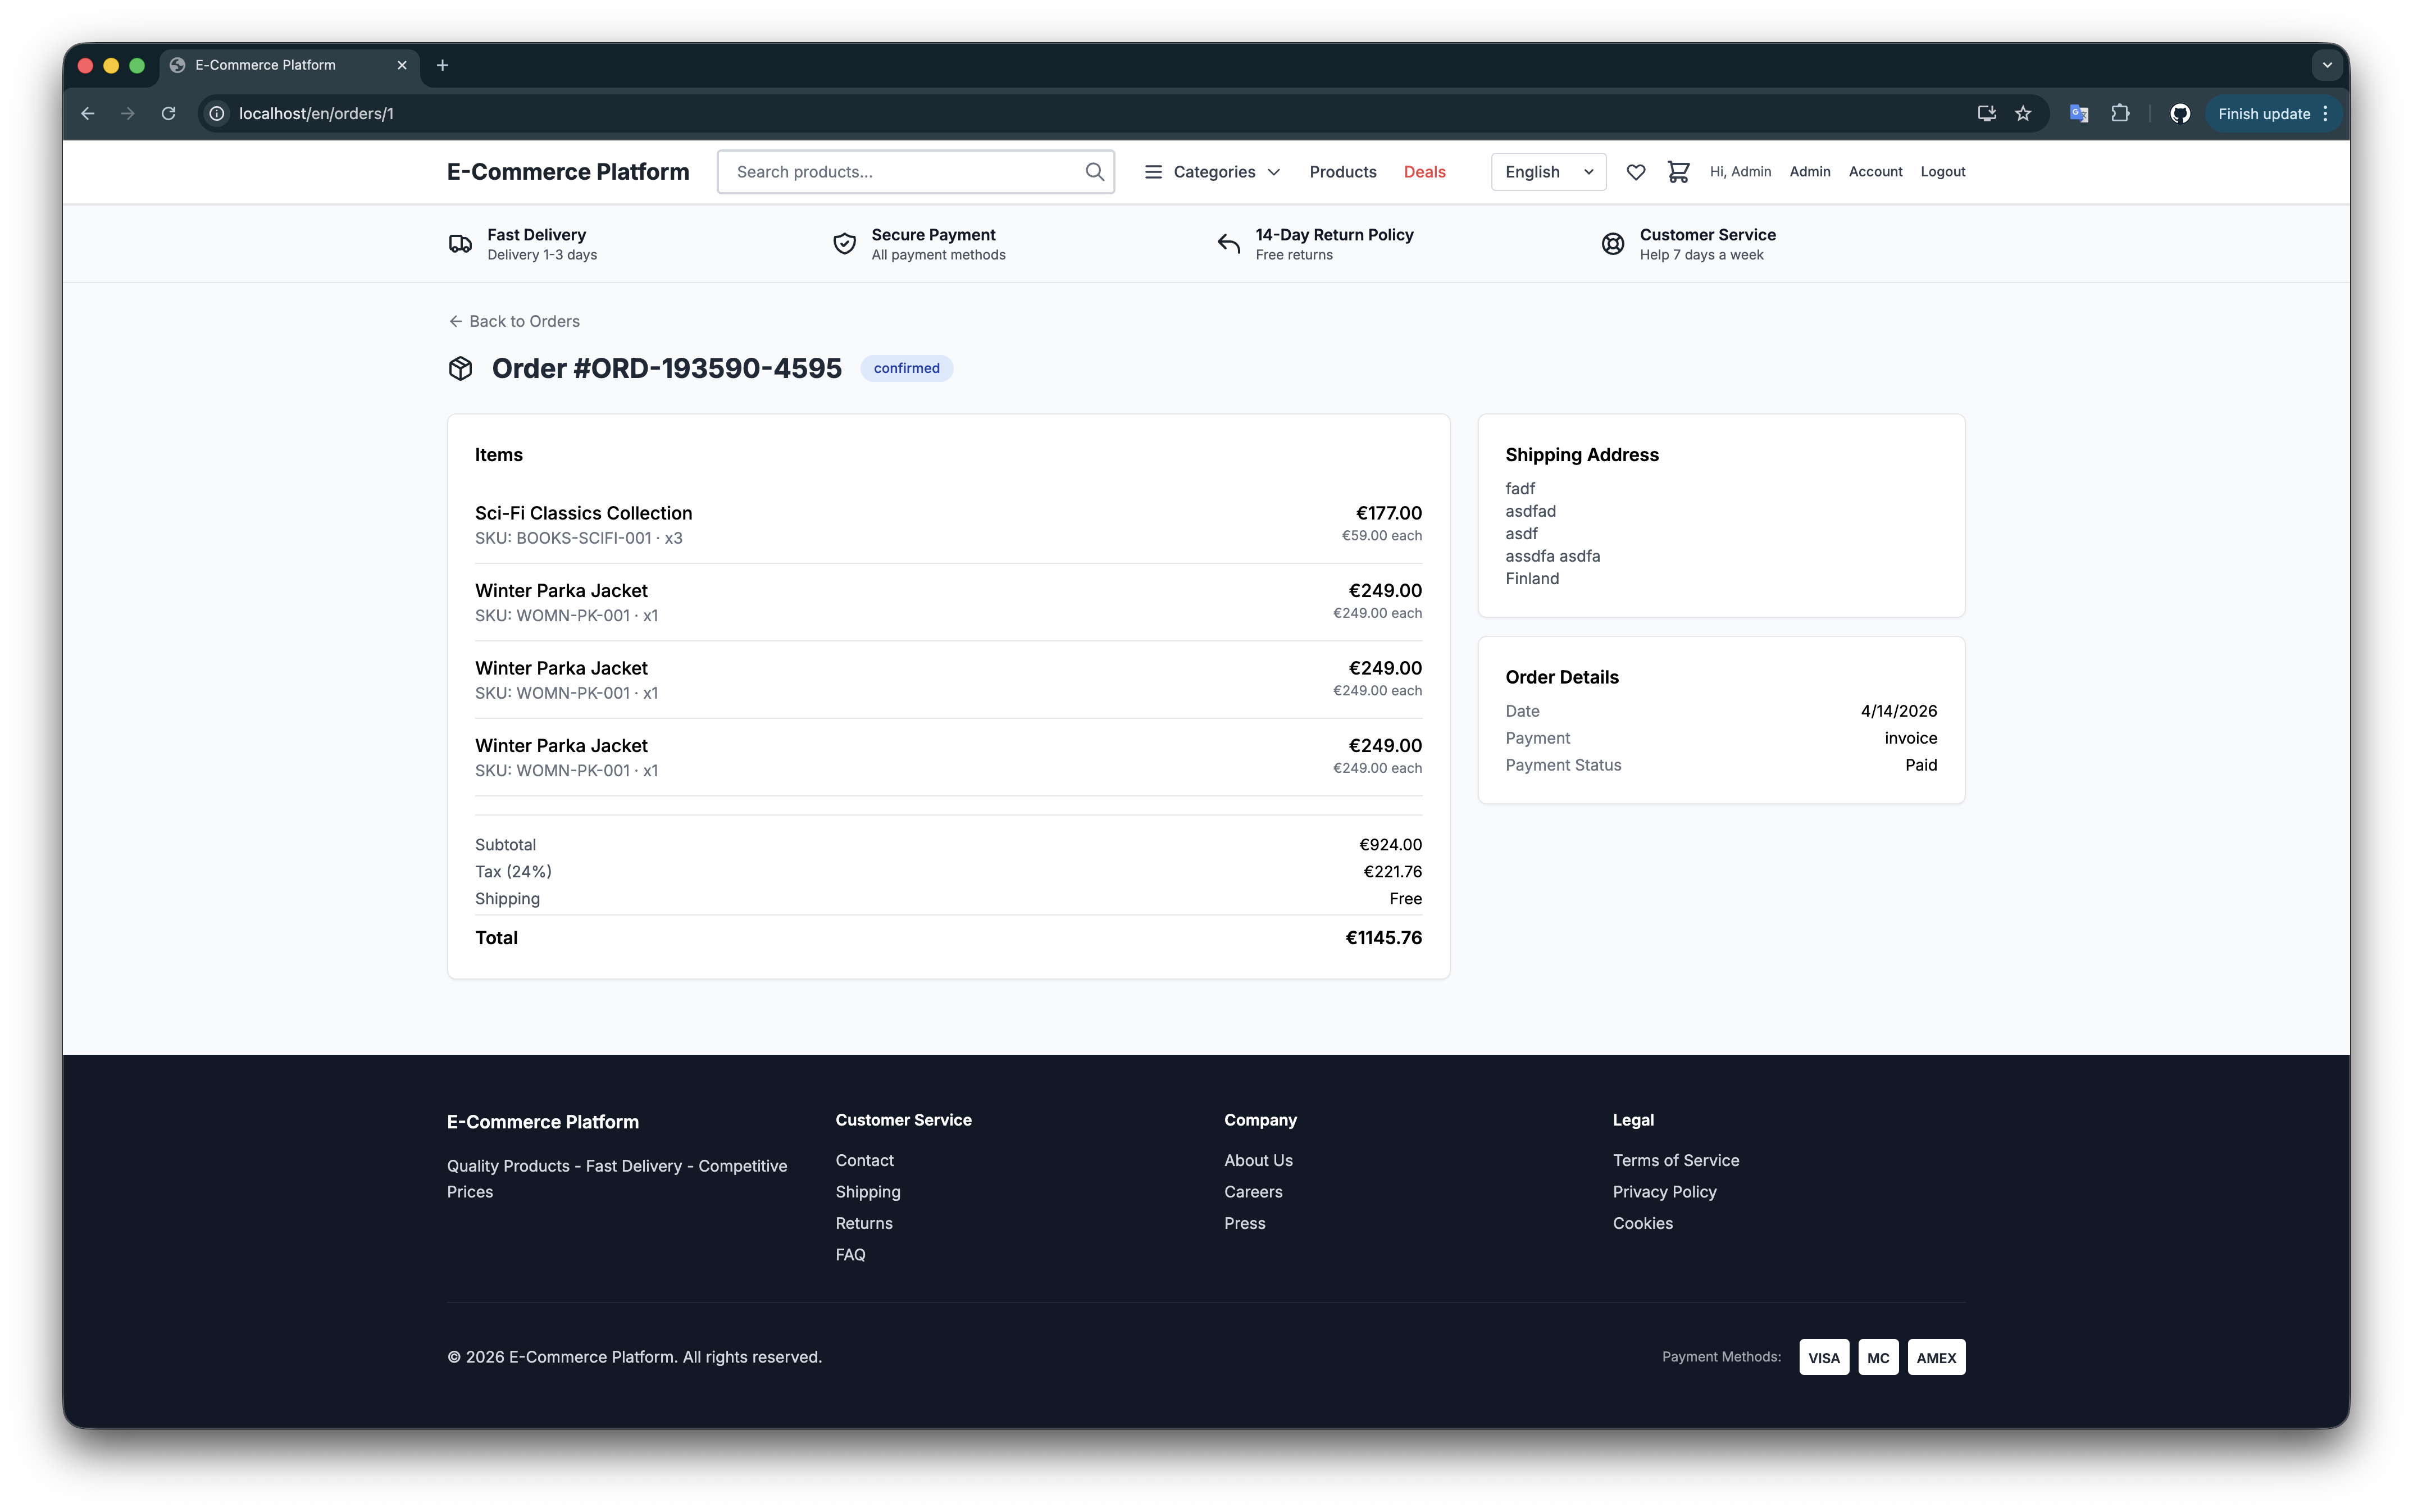Open the browser extensions puzzle icon
The height and width of the screenshot is (1512, 2413).
[2120, 114]
